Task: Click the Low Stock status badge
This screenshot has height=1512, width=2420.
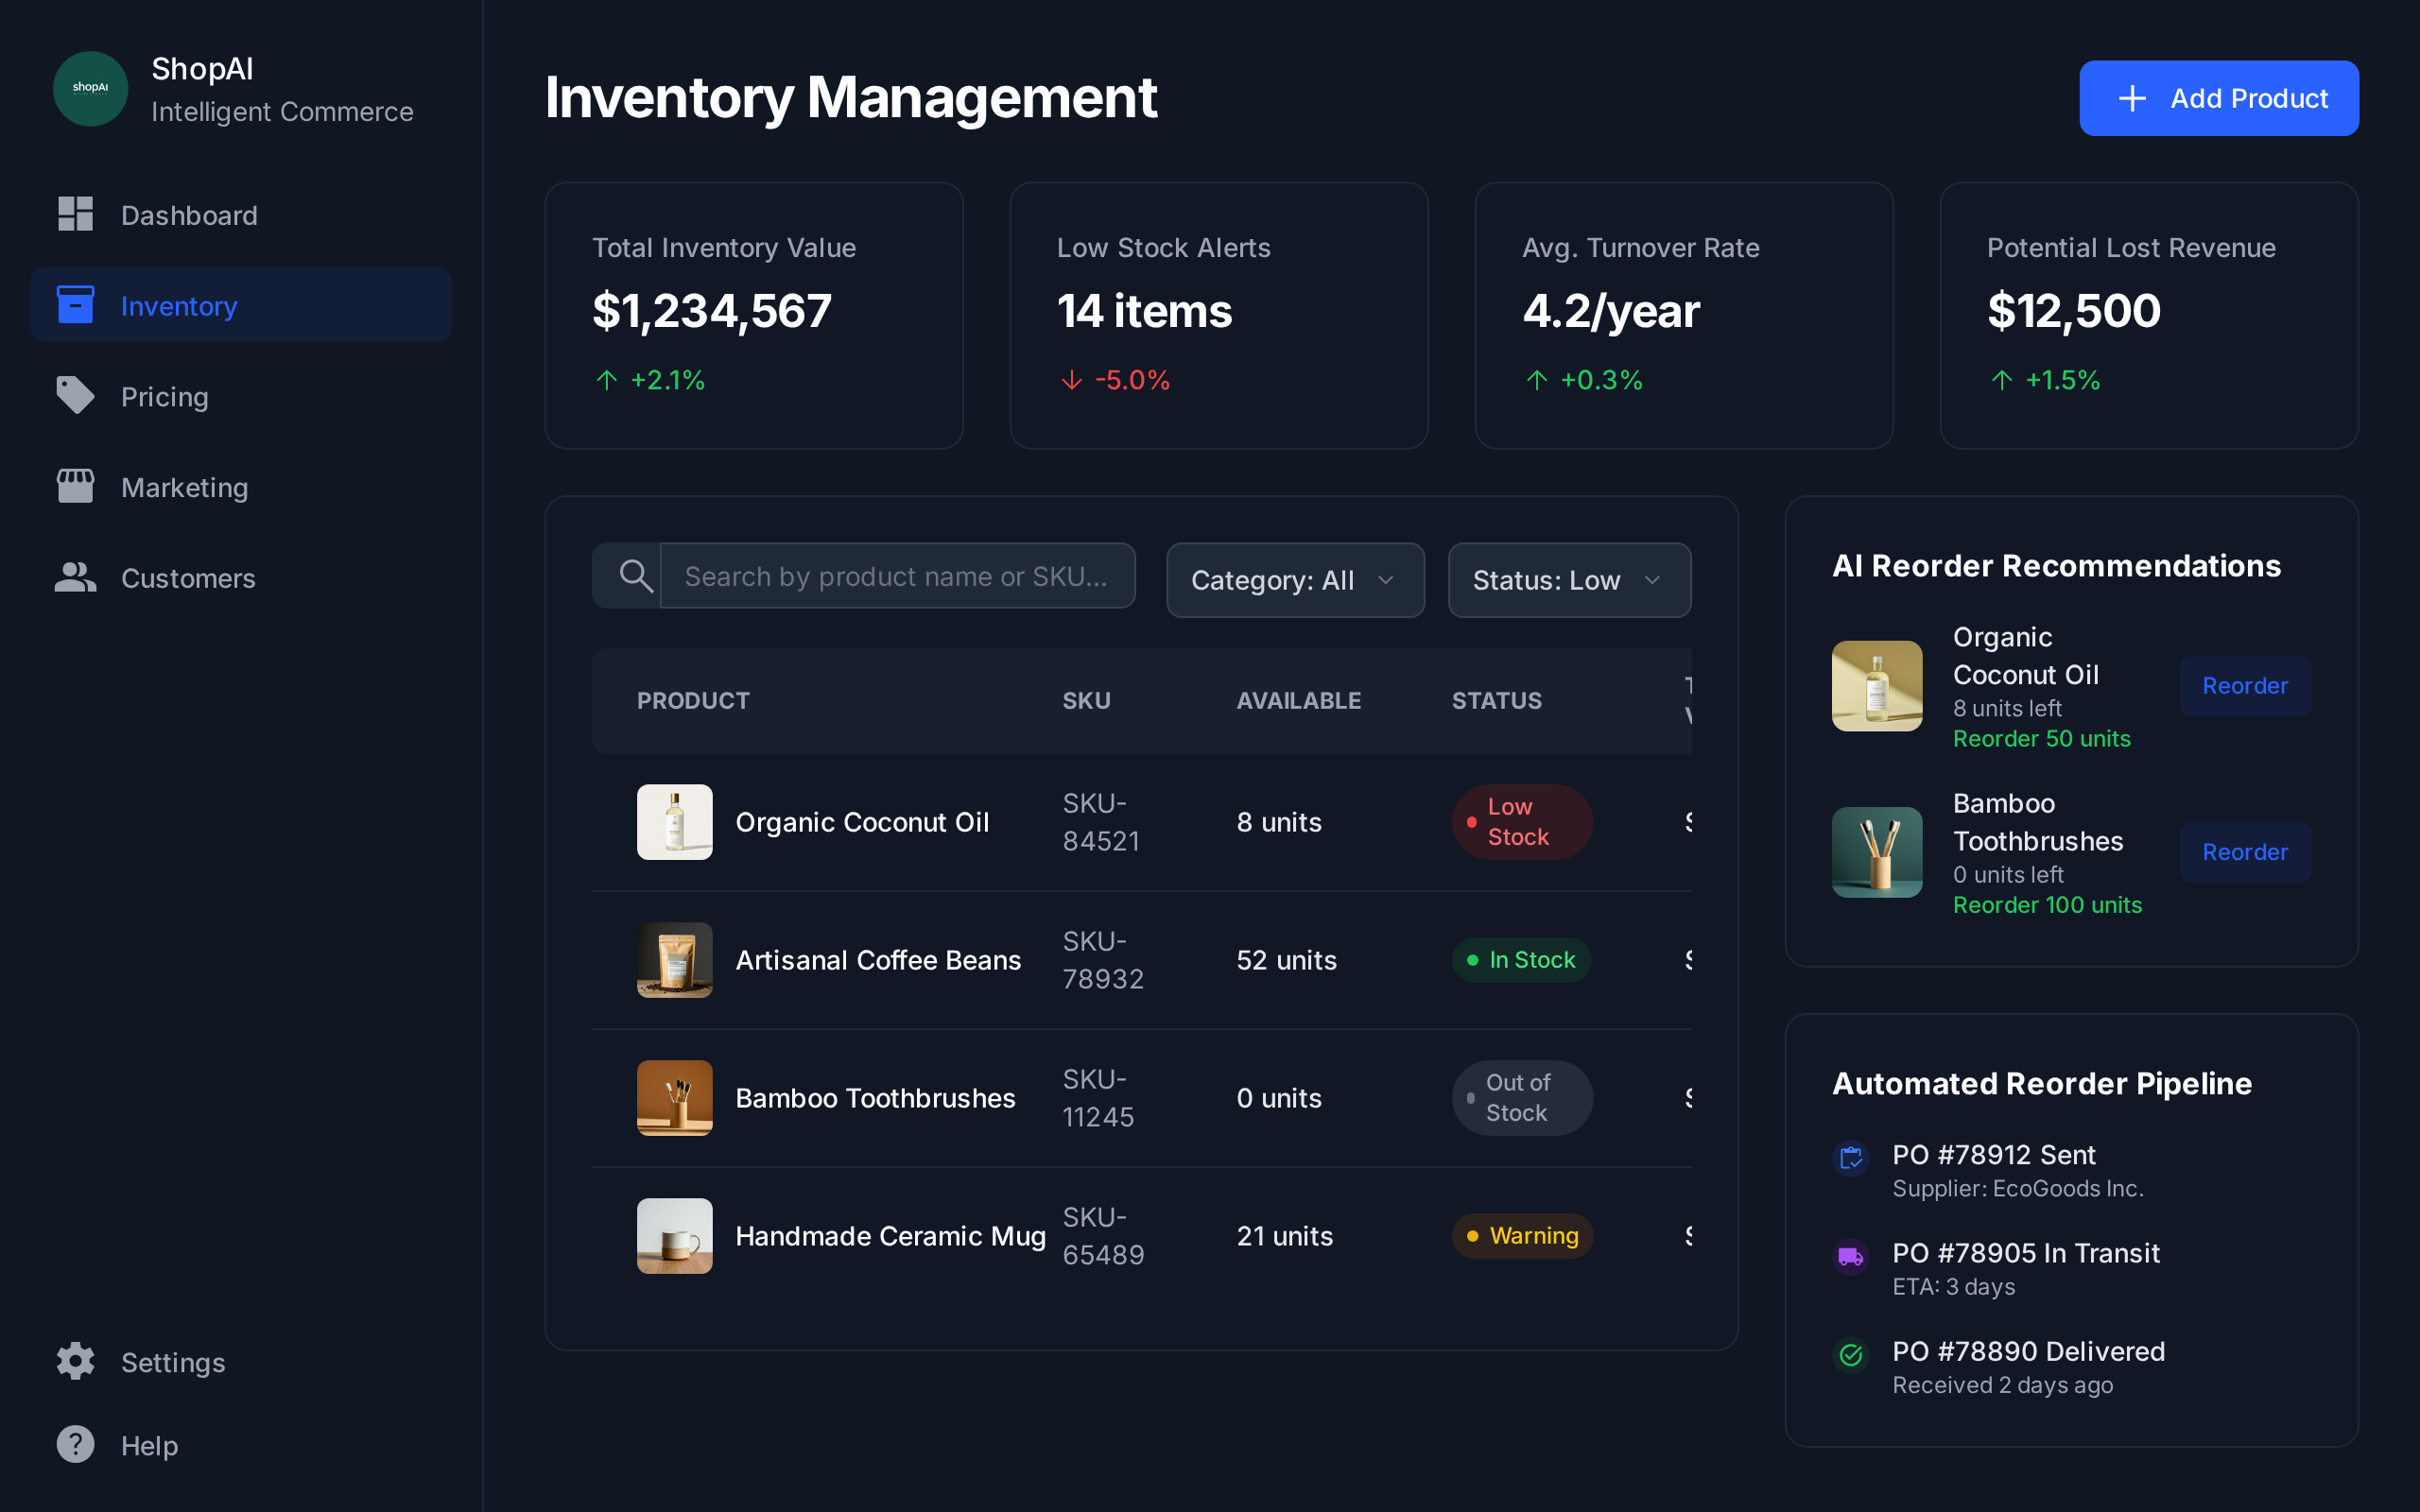Action: 1521,821
